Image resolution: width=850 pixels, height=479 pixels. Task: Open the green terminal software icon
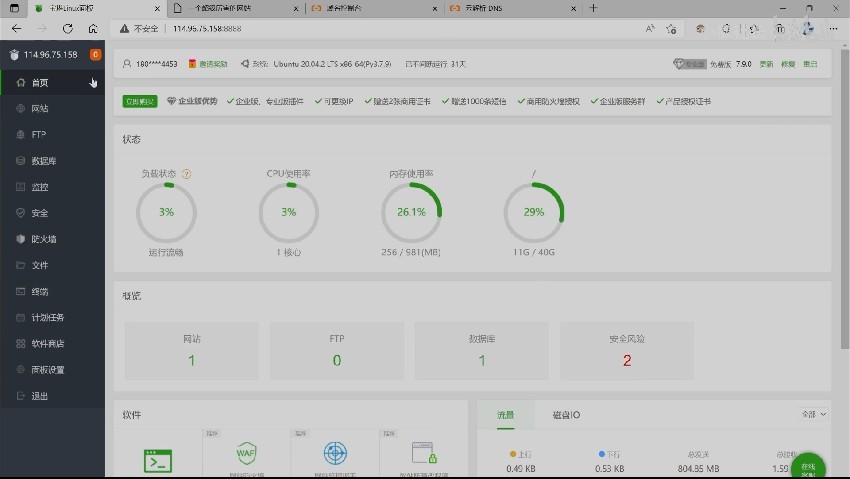tap(158, 461)
